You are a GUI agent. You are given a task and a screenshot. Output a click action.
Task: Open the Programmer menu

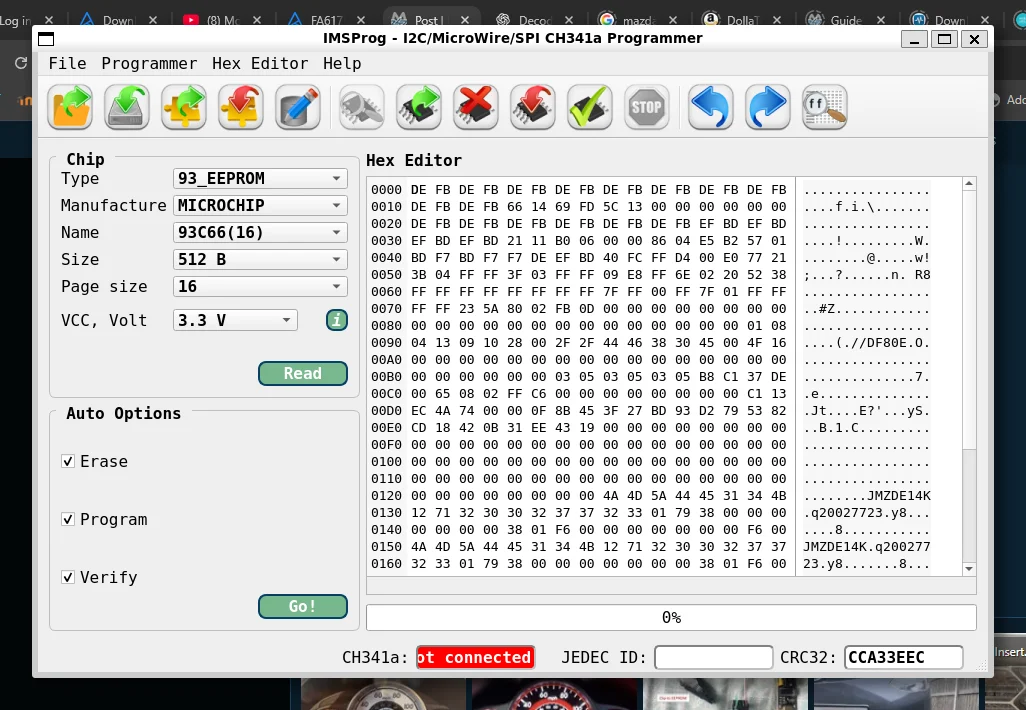tap(149, 64)
